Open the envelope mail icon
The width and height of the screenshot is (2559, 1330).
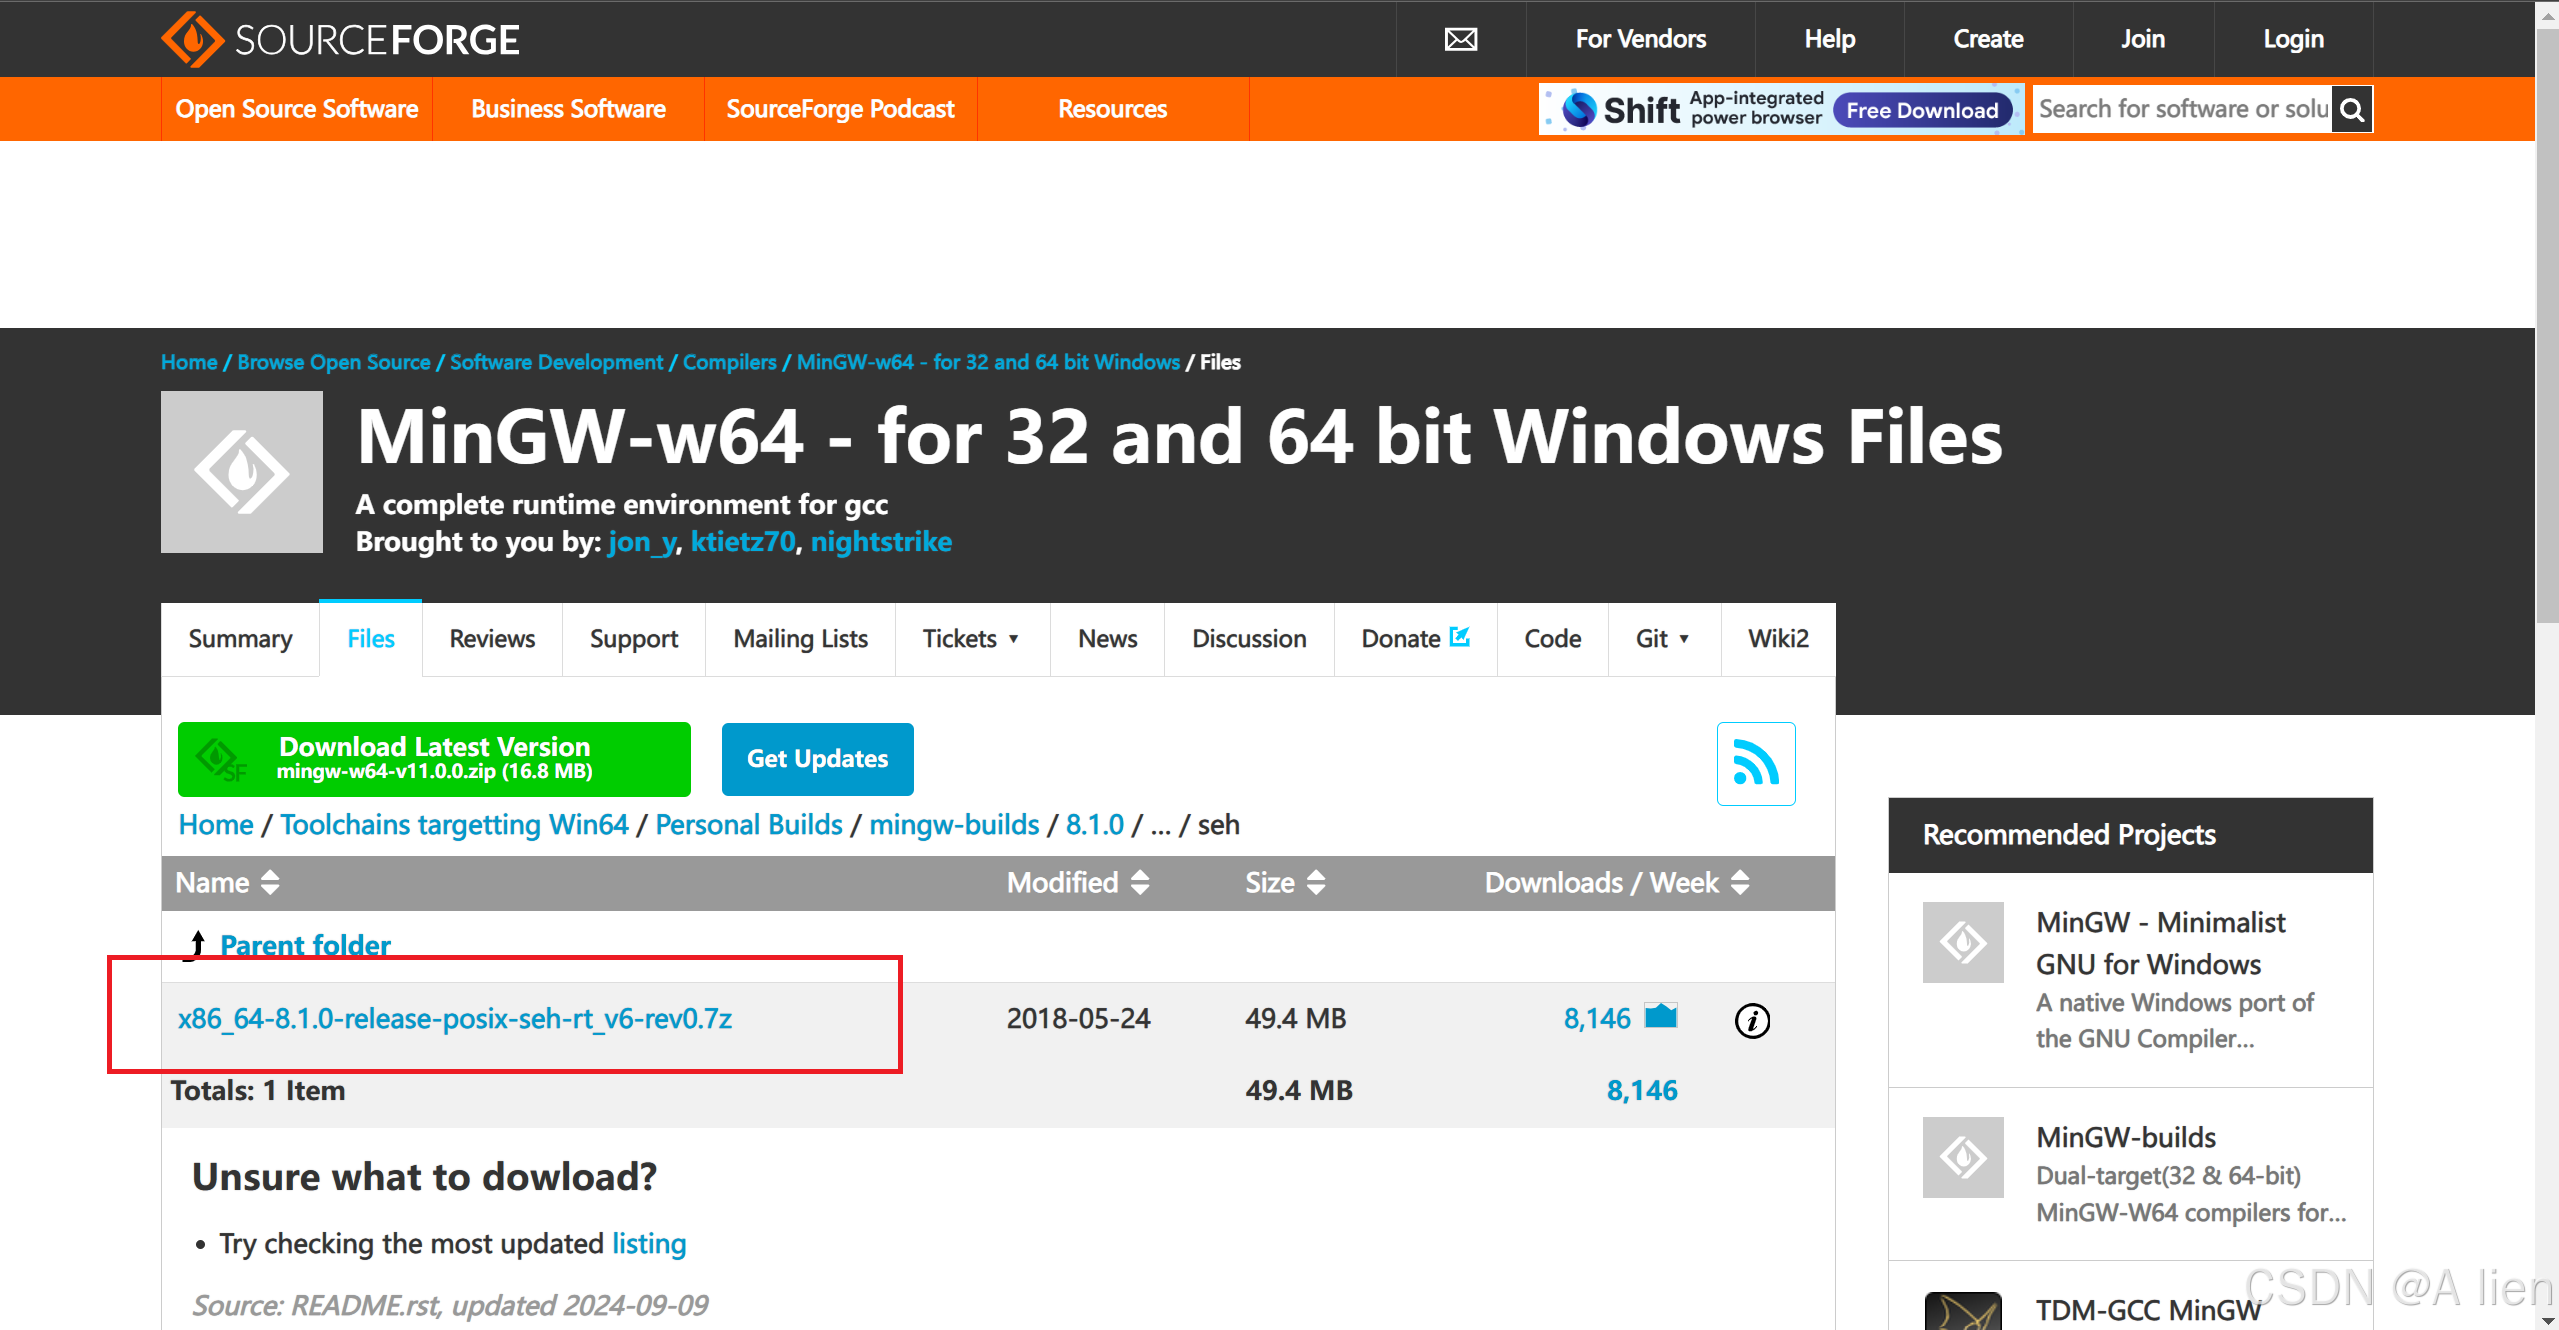click(x=1460, y=40)
